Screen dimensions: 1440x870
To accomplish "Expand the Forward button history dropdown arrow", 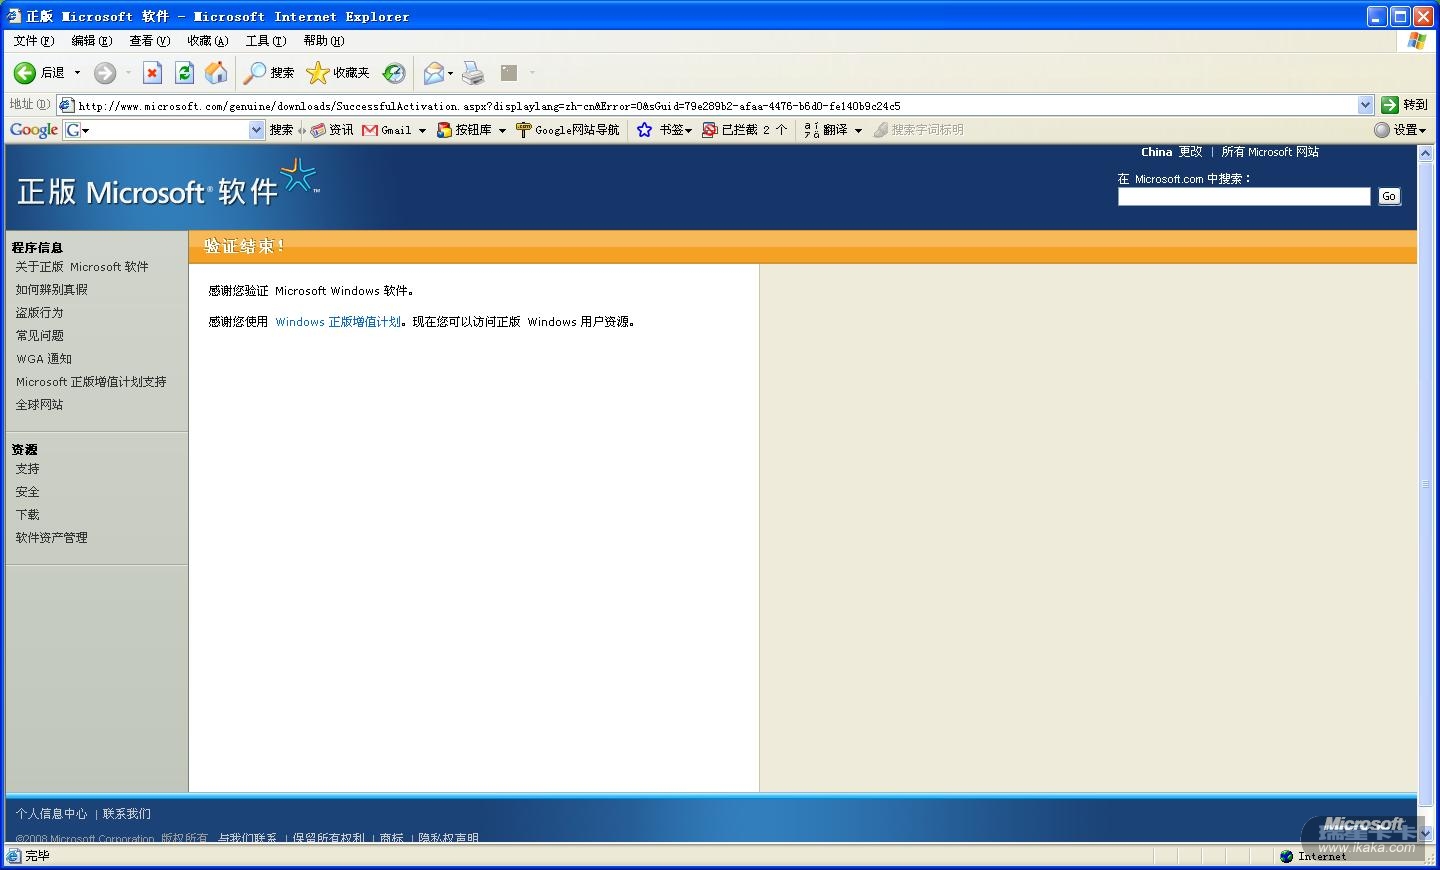I will pyautogui.click(x=128, y=73).
